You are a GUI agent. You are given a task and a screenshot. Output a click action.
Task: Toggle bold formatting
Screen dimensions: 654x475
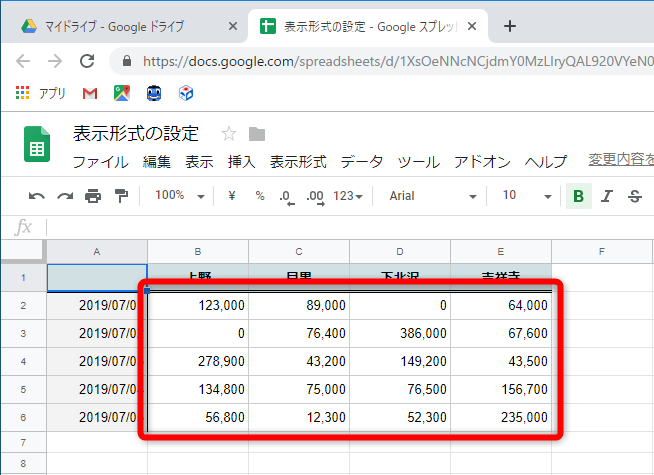[579, 196]
